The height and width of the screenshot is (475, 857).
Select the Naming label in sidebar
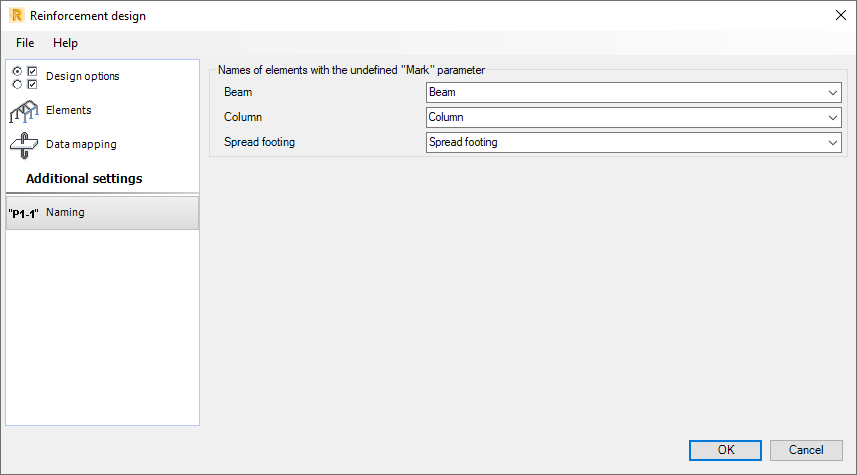(x=65, y=212)
